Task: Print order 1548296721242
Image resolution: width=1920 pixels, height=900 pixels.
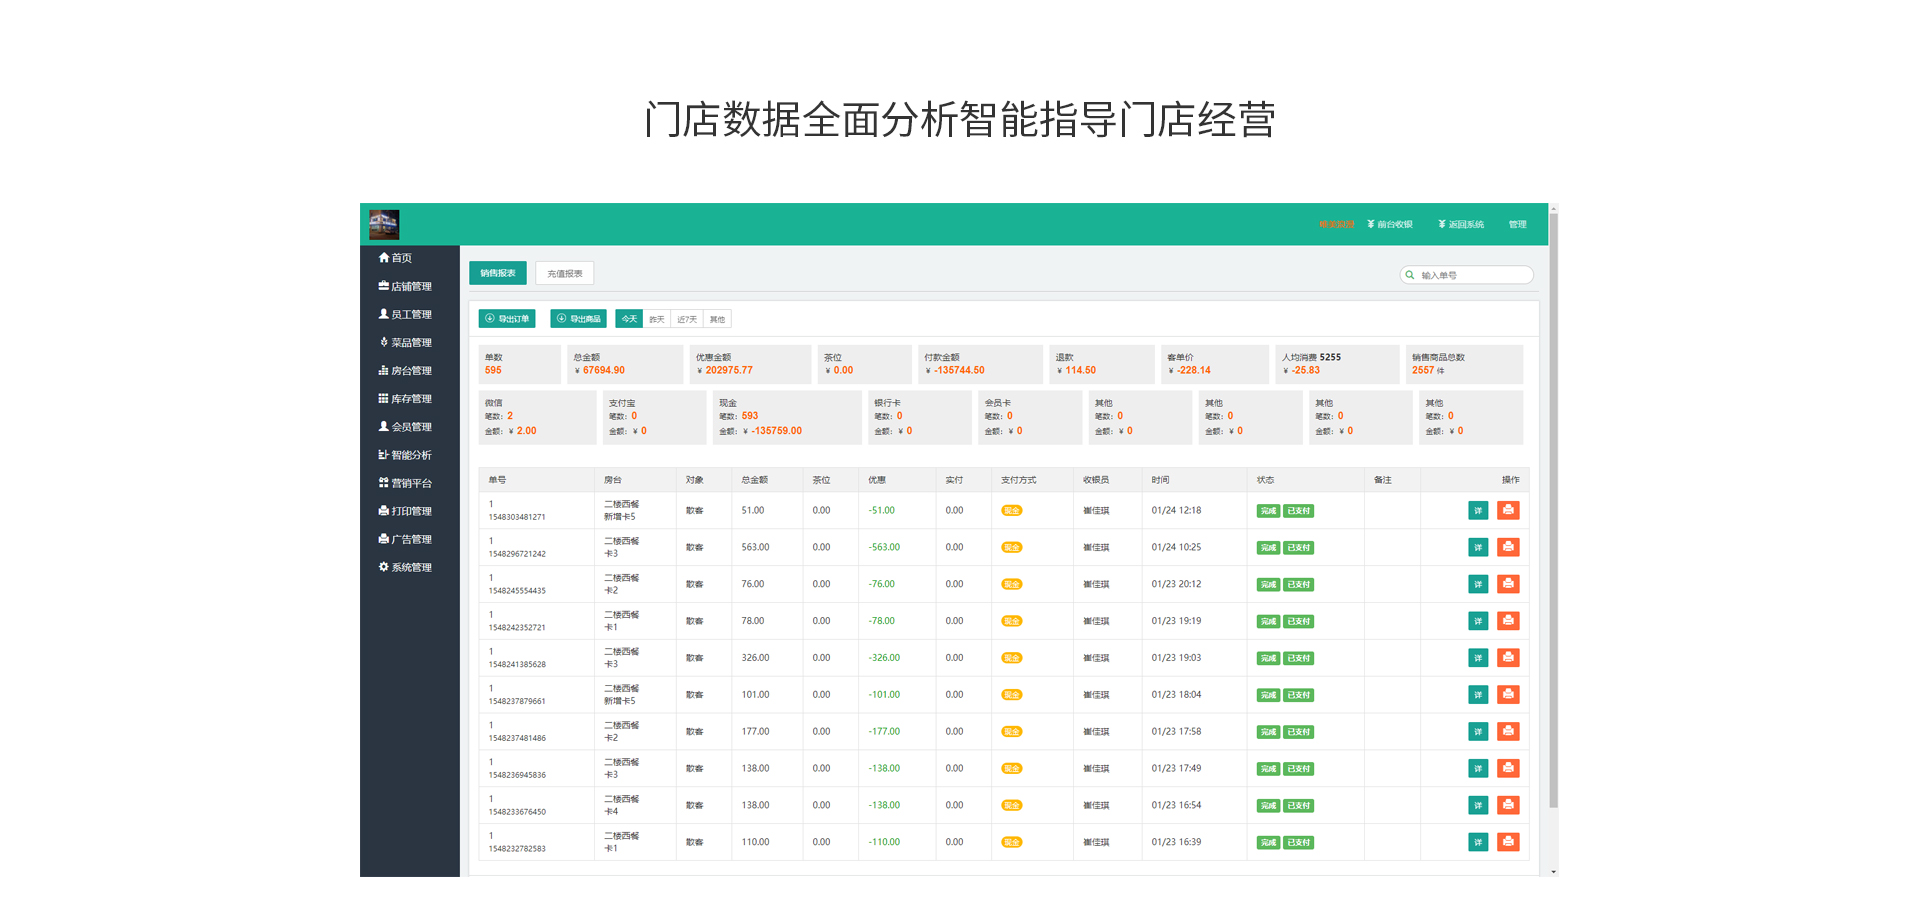Action: tap(1508, 547)
